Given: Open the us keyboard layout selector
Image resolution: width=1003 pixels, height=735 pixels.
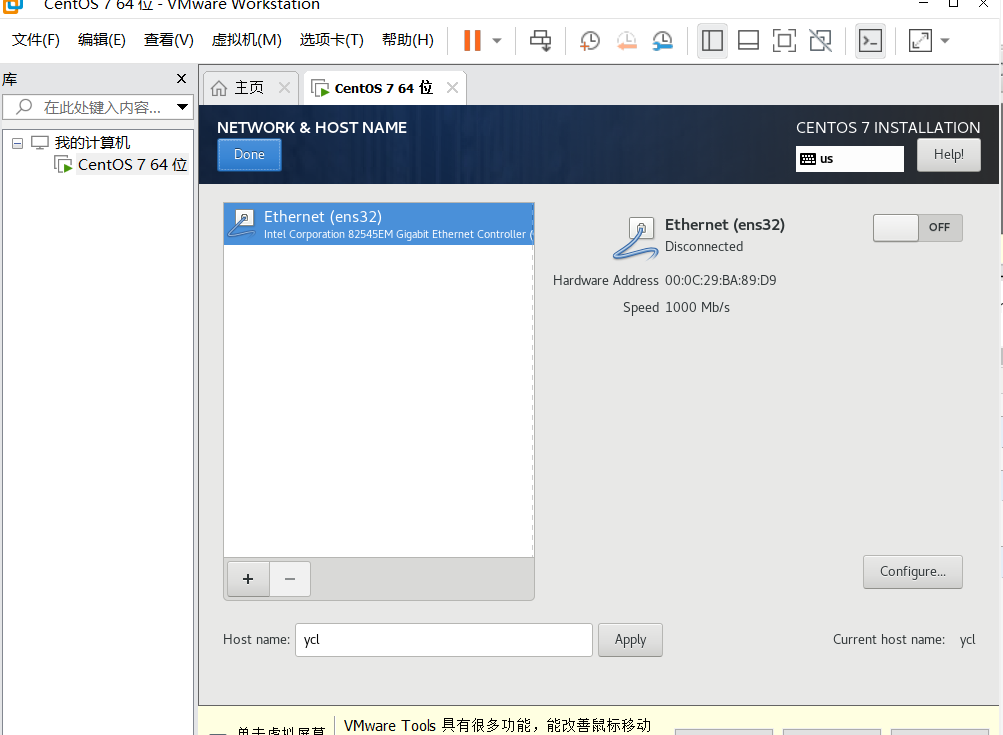Looking at the screenshot, I should 849,159.
